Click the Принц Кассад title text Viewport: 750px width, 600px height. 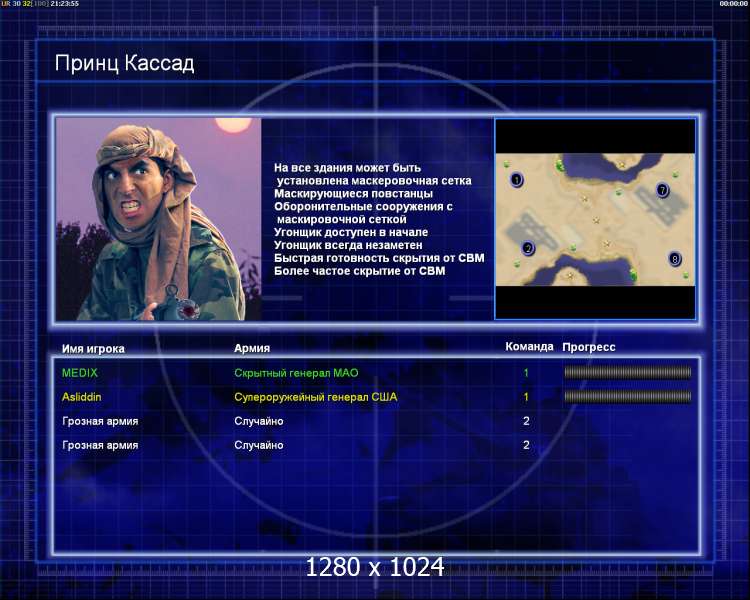click(x=124, y=65)
